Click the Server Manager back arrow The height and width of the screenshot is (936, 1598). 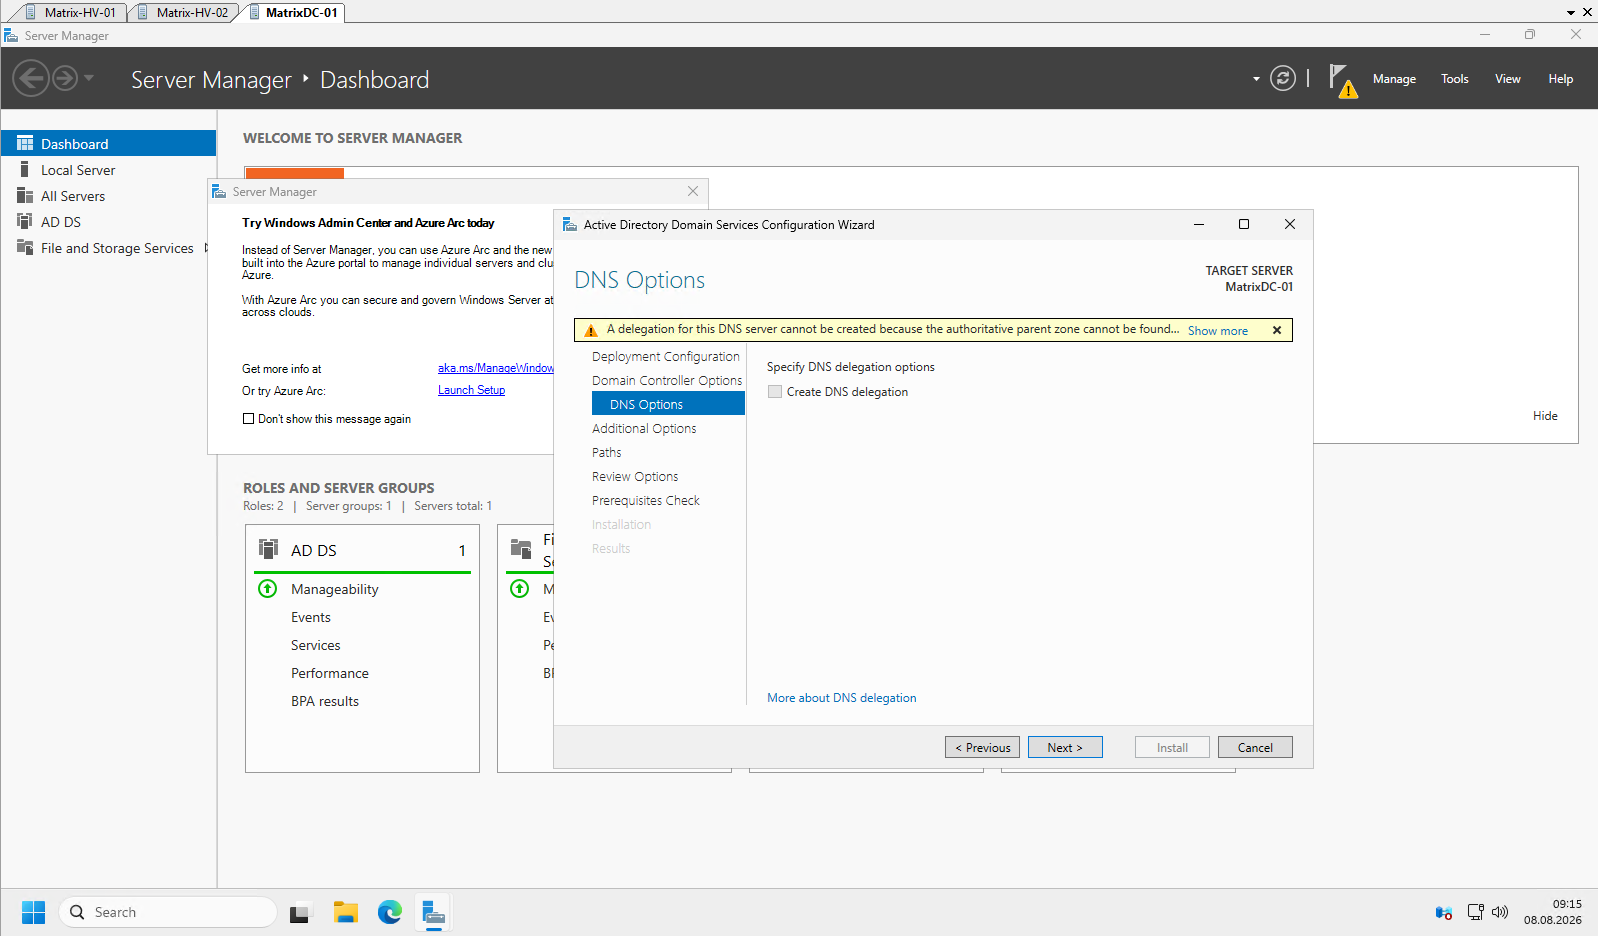tap(31, 78)
